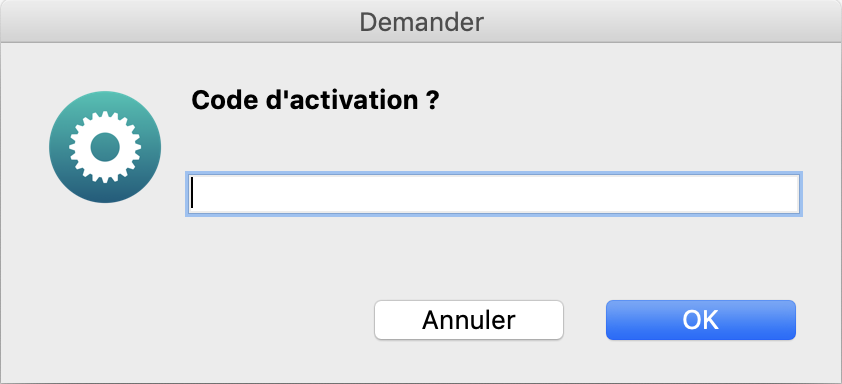Click the middle of the activation input
The image size is (842, 384).
pyautogui.click(x=494, y=194)
